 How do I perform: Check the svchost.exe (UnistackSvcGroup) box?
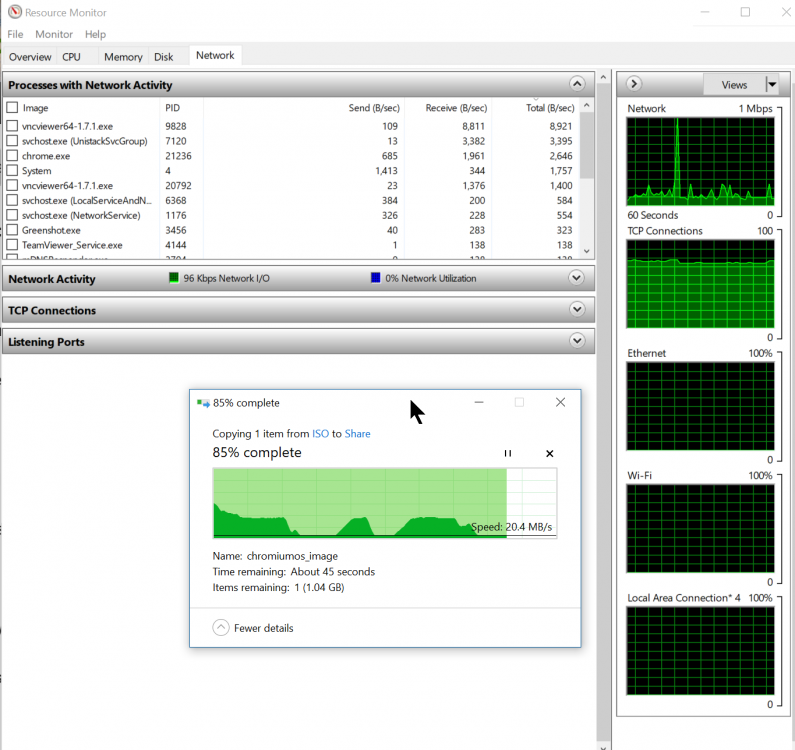[12, 140]
